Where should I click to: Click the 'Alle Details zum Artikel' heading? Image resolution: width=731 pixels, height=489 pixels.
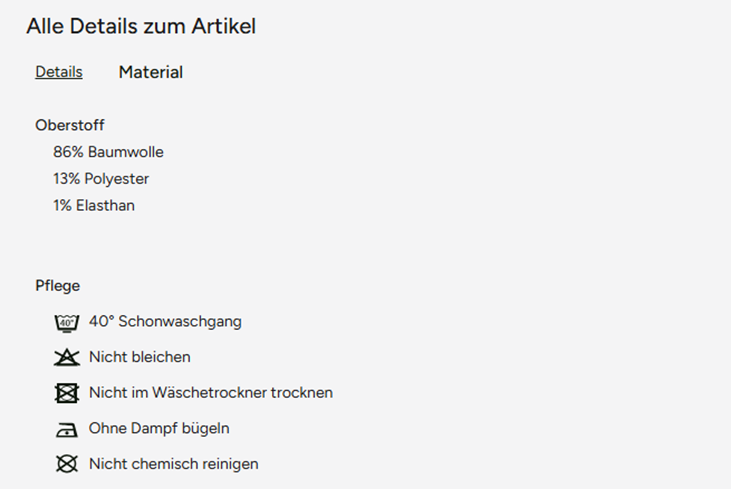coord(141,27)
